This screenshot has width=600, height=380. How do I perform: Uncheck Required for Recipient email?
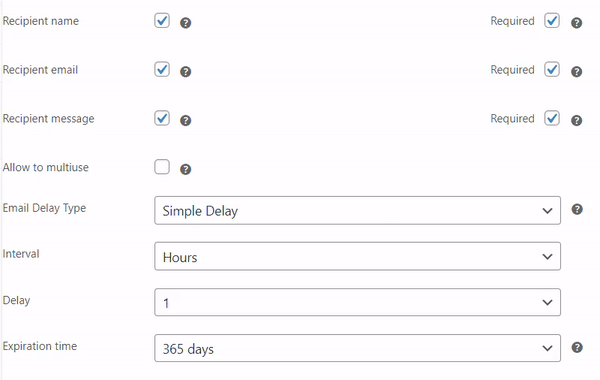[x=552, y=69]
